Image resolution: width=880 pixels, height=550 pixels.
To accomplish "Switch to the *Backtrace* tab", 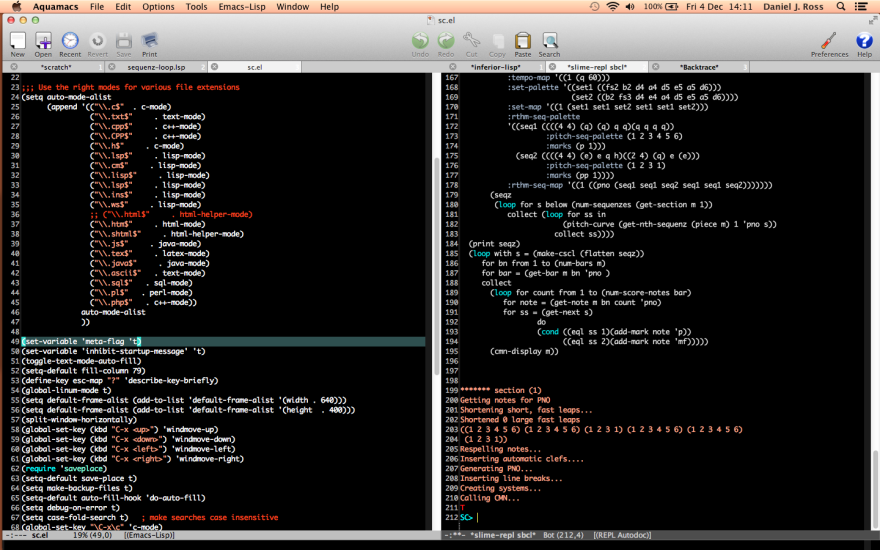I will tap(699, 67).
